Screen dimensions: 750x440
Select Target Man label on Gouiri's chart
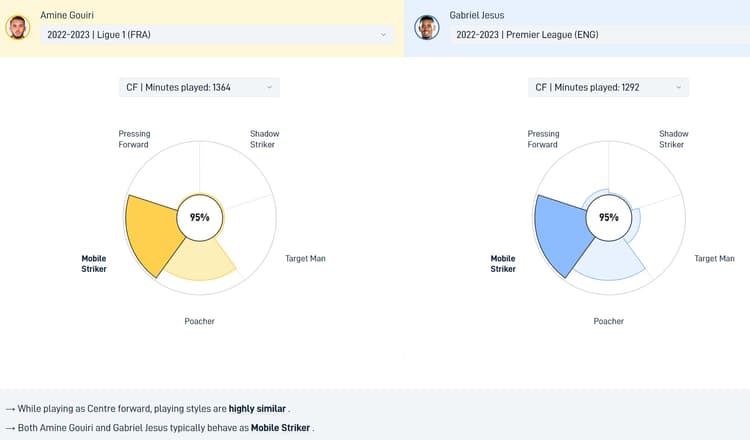tap(305, 259)
